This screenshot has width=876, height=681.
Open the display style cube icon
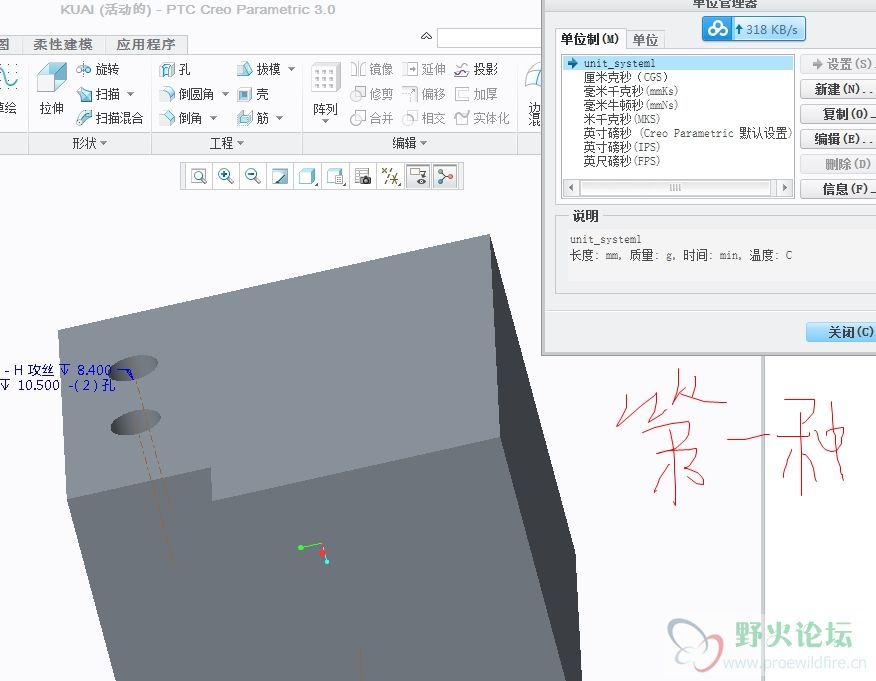coord(307,177)
